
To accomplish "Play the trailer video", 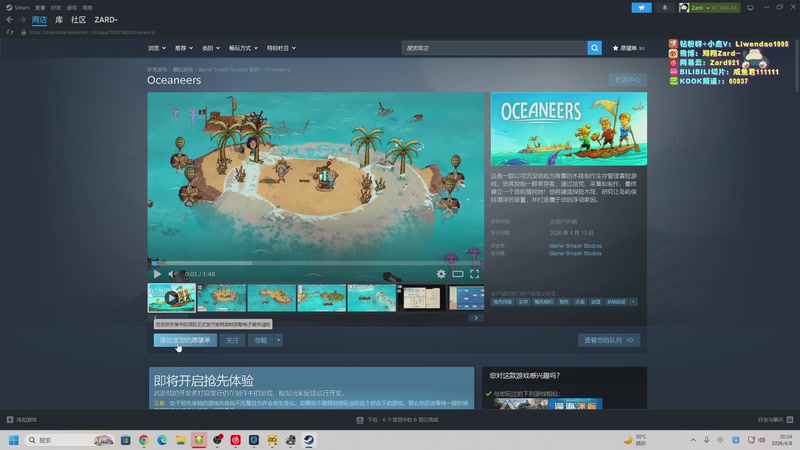I will pyautogui.click(x=157, y=274).
